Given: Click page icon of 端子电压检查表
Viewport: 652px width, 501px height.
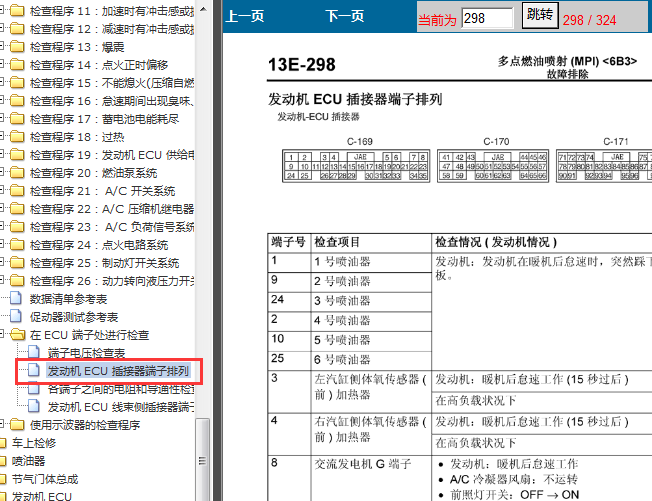Looking at the screenshot, I should tap(34, 352).
